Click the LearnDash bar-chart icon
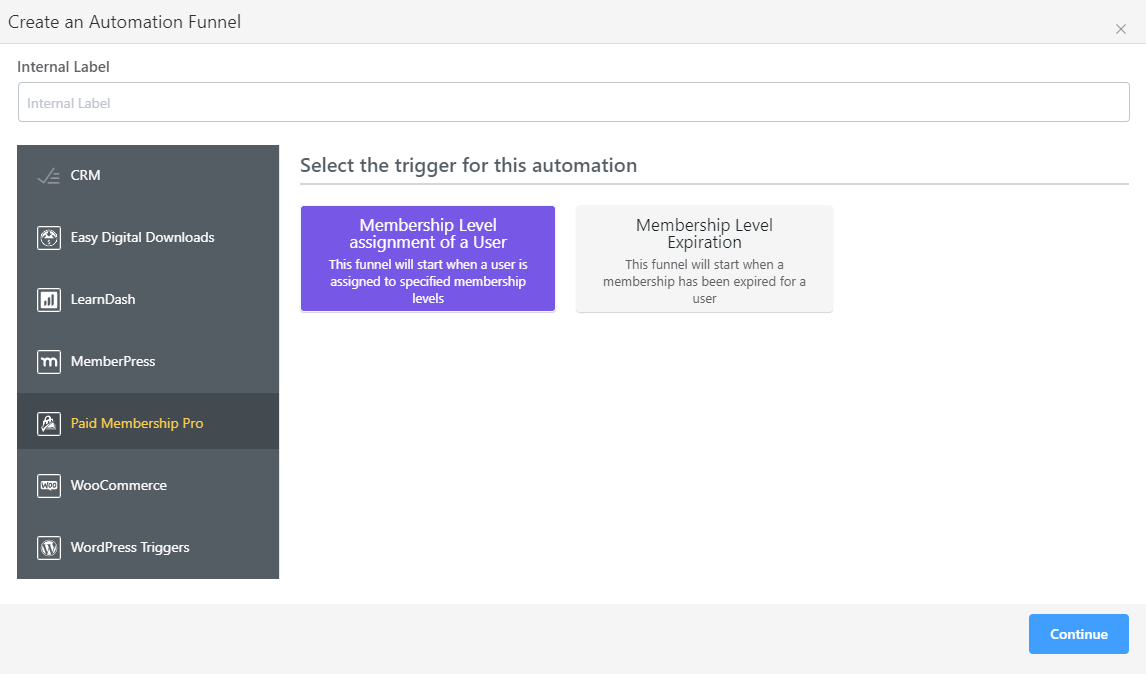This screenshot has width=1146, height=674. (x=48, y=299)
